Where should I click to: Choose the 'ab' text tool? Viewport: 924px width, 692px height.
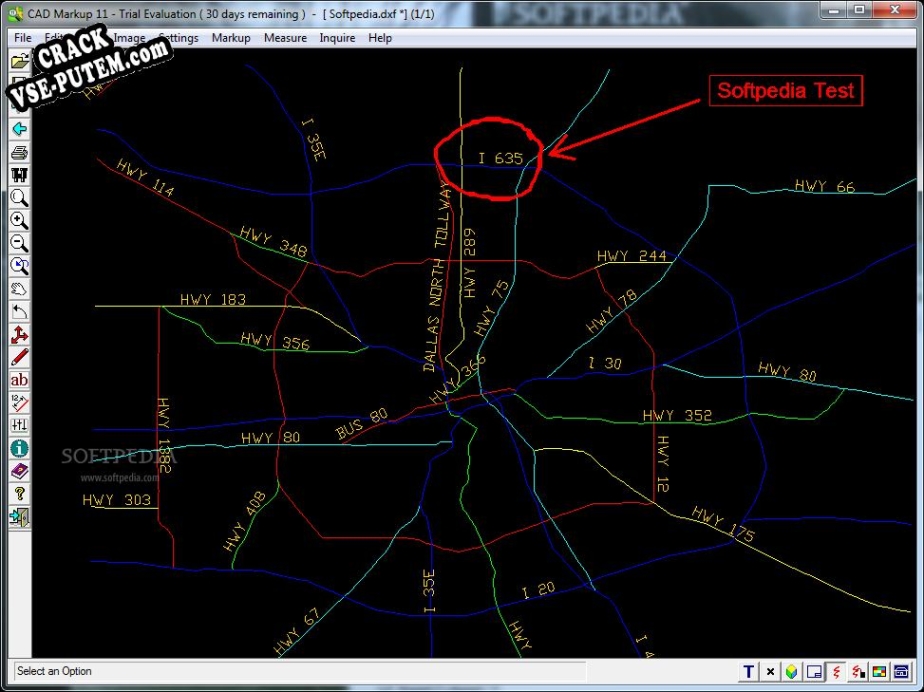tap(19, 380)
